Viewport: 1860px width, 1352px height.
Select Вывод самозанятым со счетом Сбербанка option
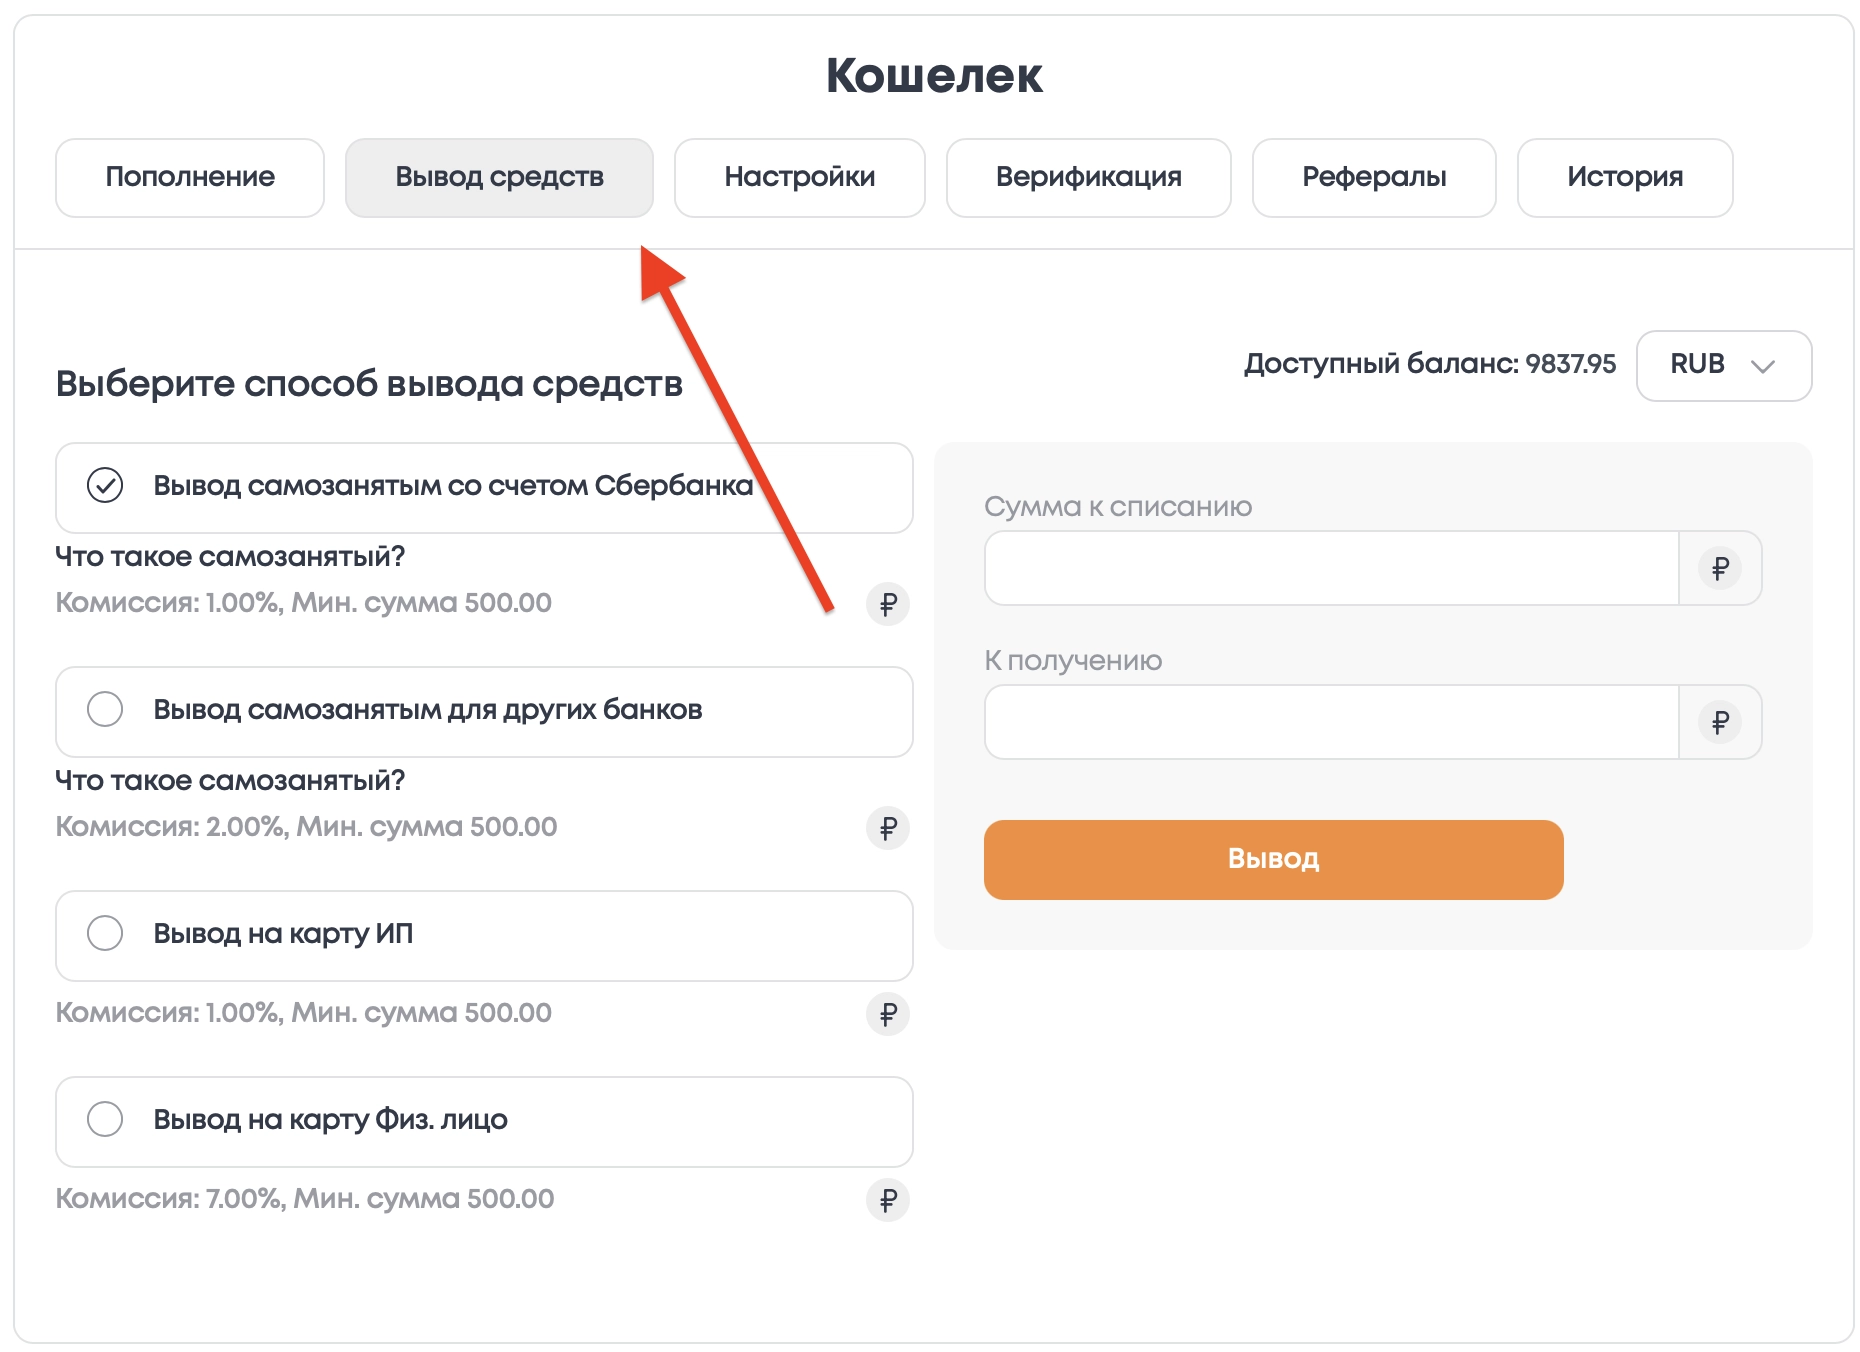[x=105, y=486]
